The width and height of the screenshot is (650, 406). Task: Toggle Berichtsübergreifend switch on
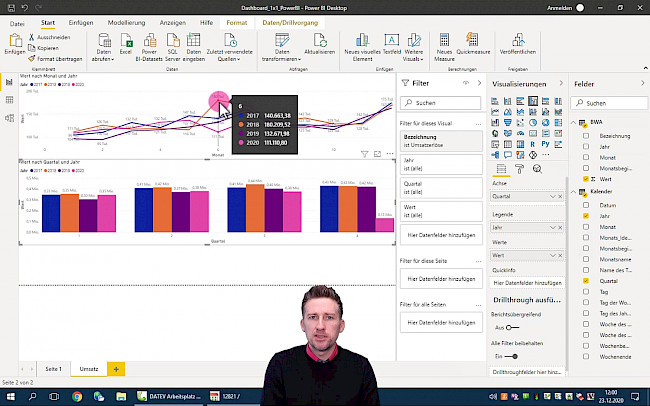(x=511, y=327)
